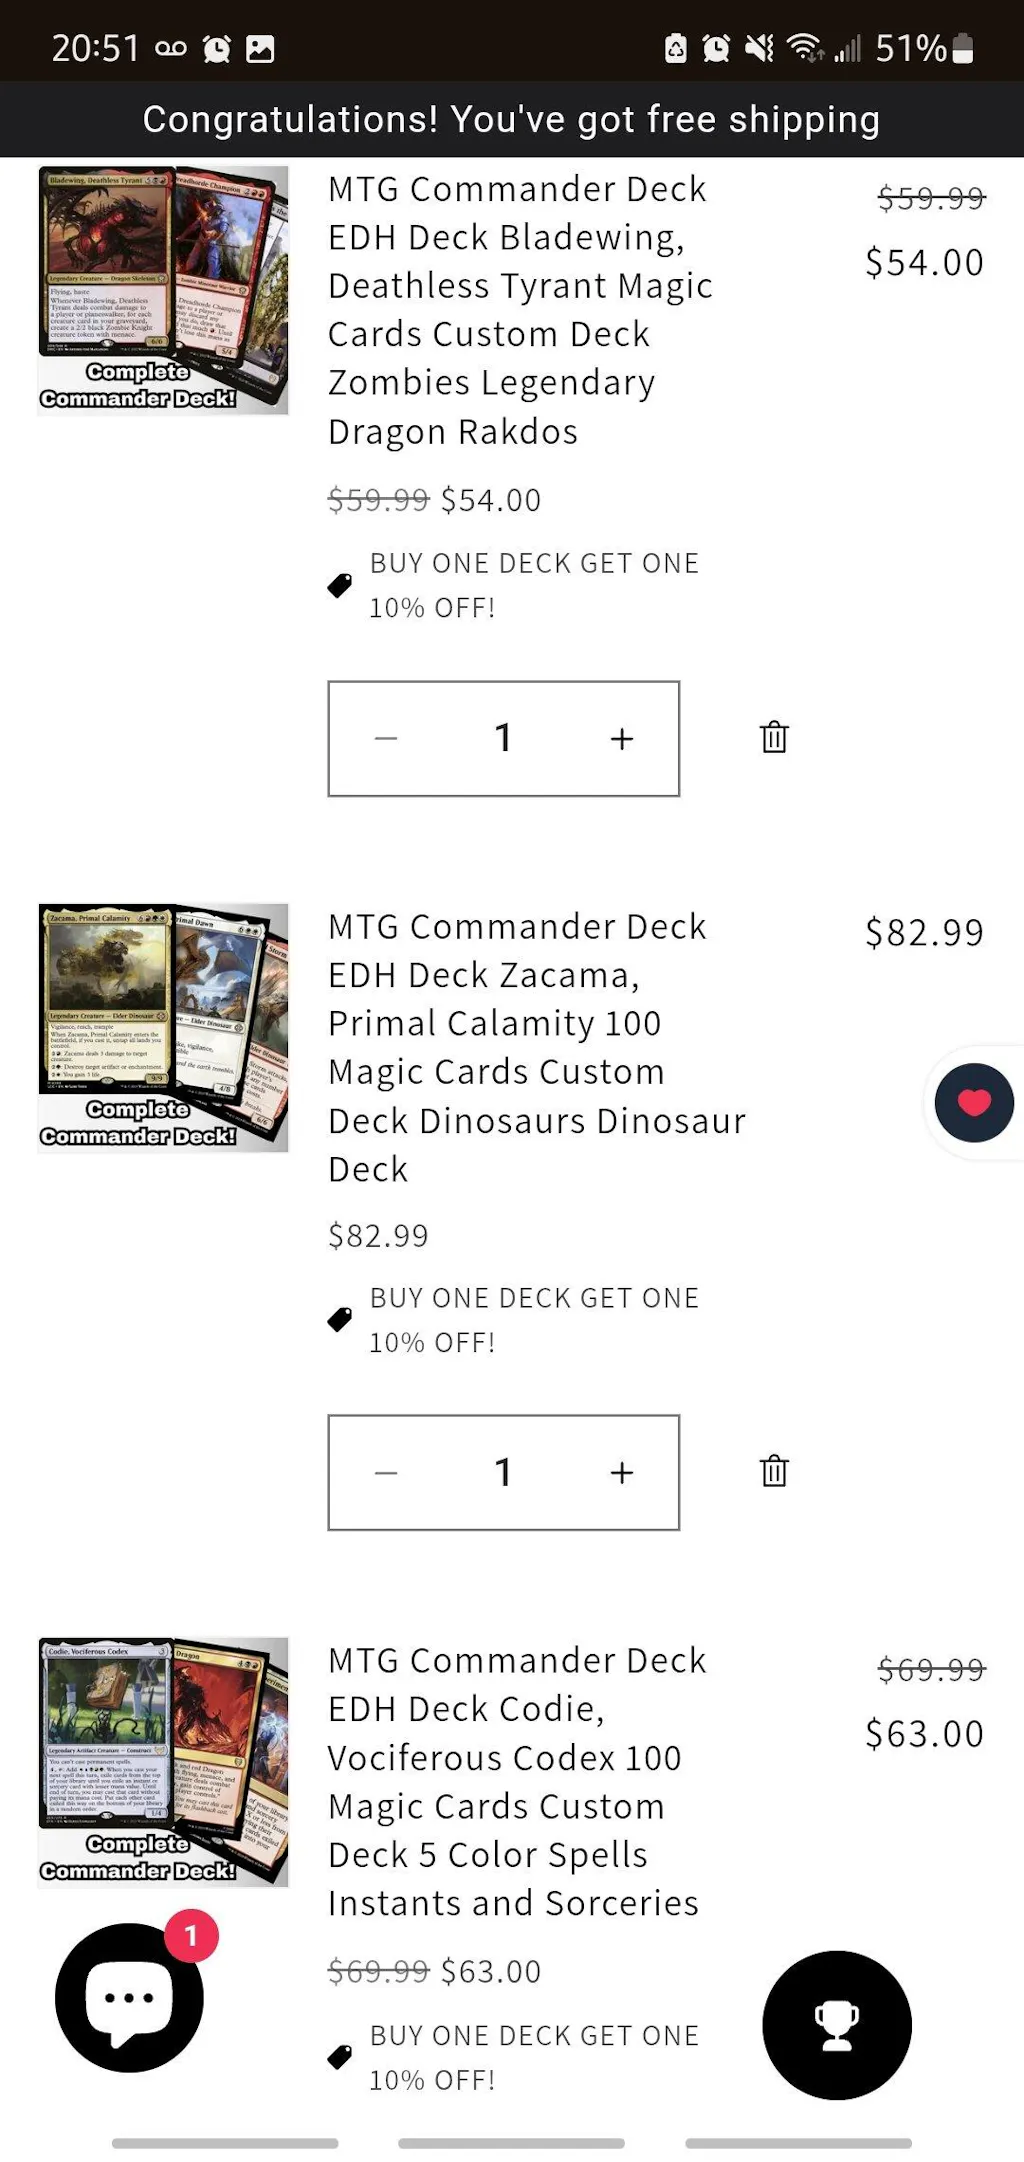
Task: Tap the price tag icon under Zacama deck
Action: pos(340,1319)
